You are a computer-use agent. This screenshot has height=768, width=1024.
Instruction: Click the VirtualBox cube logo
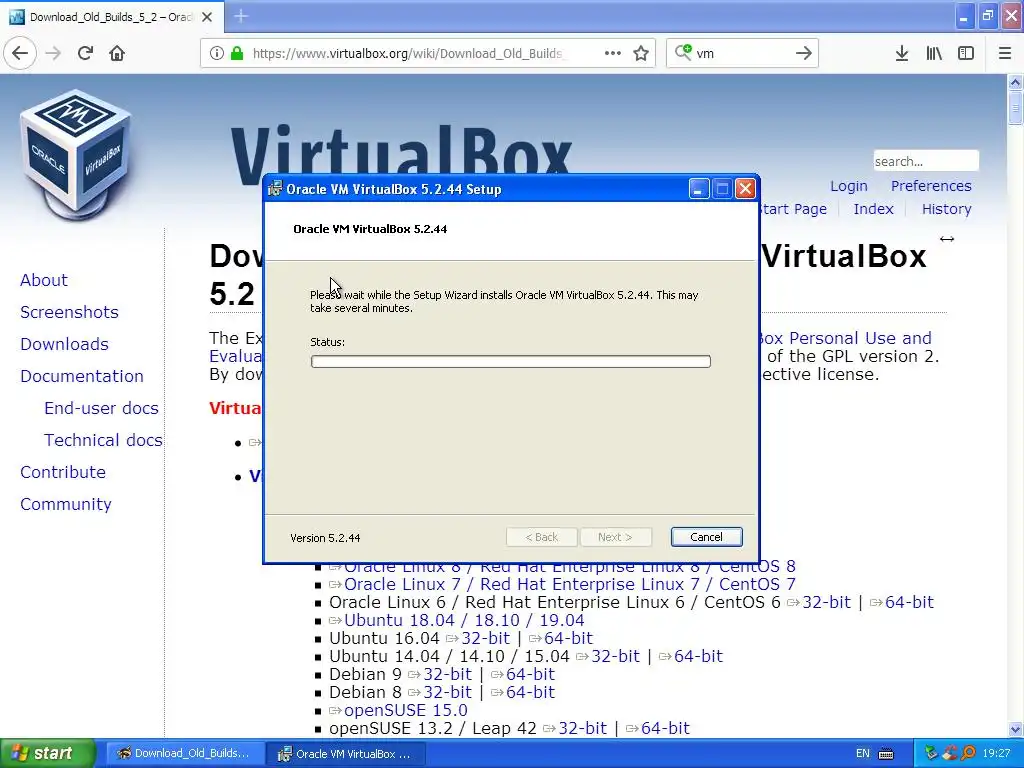(76, 154)
